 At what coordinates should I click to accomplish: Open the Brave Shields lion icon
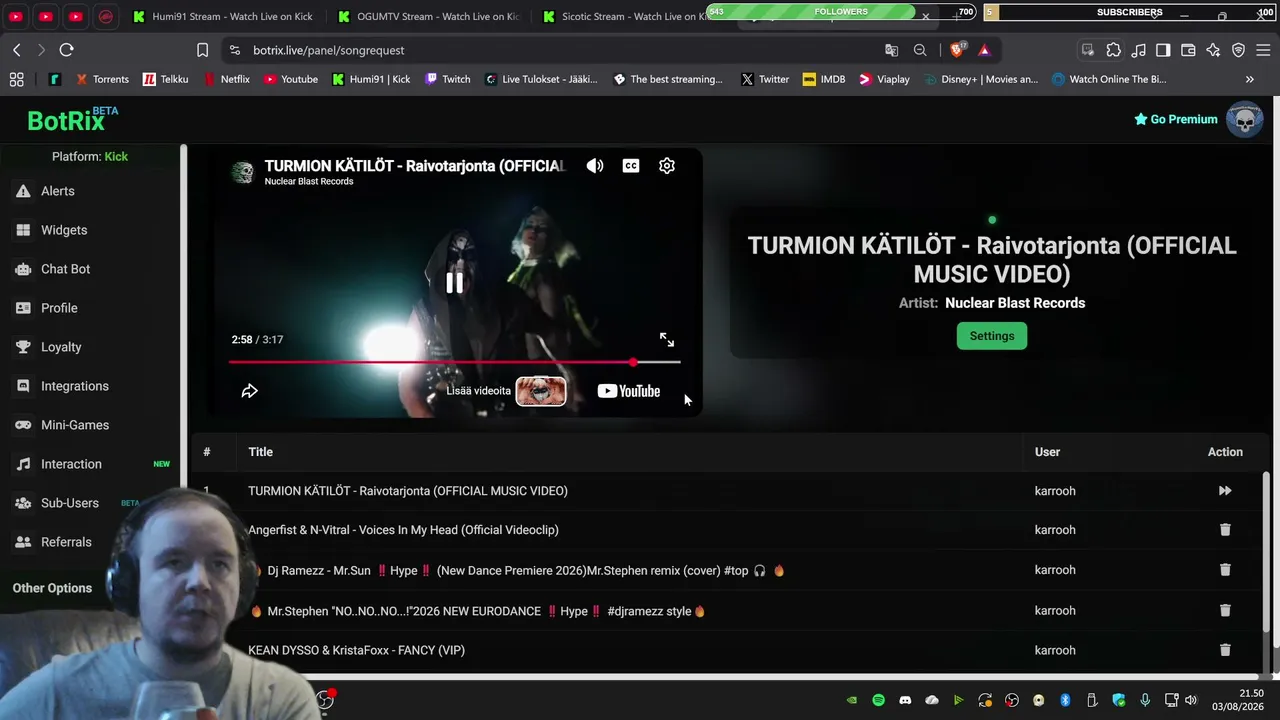tap(957, 50)
